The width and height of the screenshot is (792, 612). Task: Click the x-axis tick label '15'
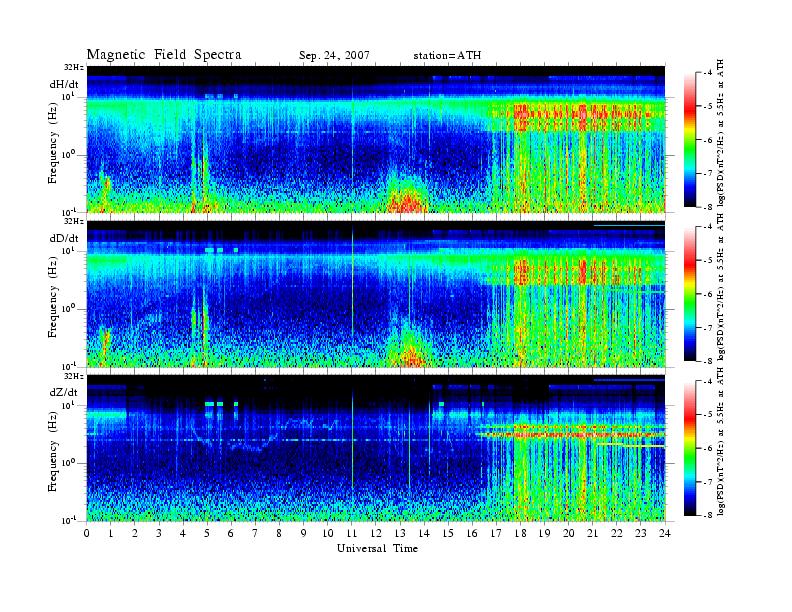[x=448, y=533]
